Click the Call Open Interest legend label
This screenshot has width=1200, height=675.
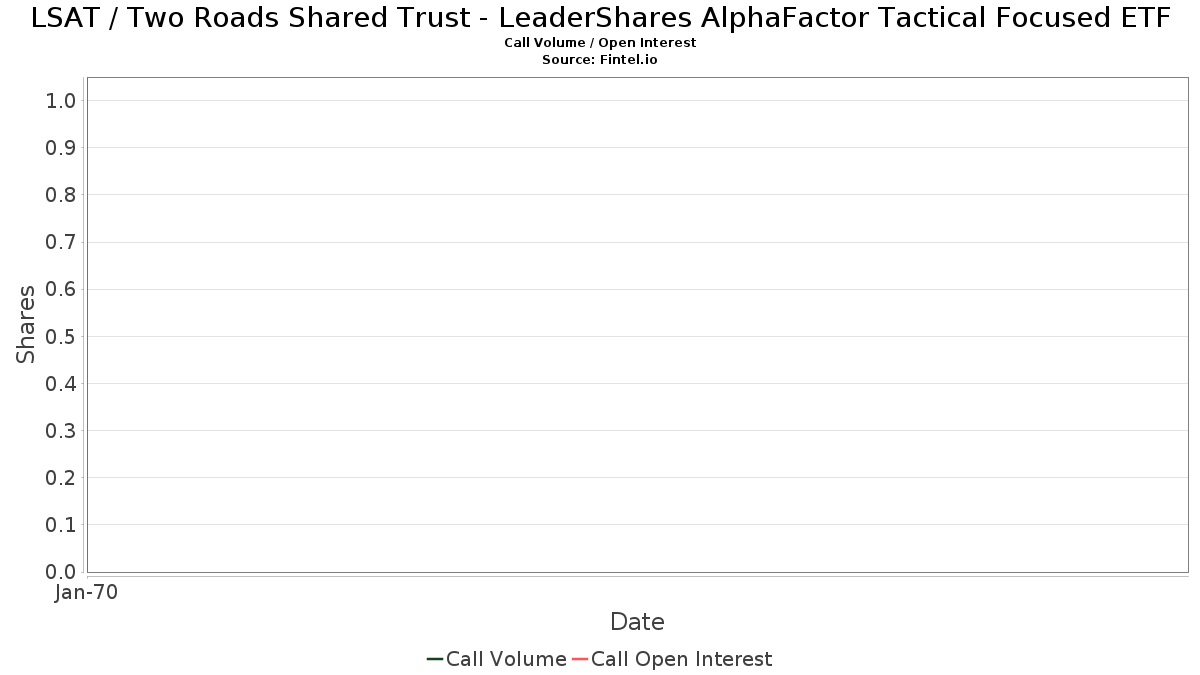point(681,659)
